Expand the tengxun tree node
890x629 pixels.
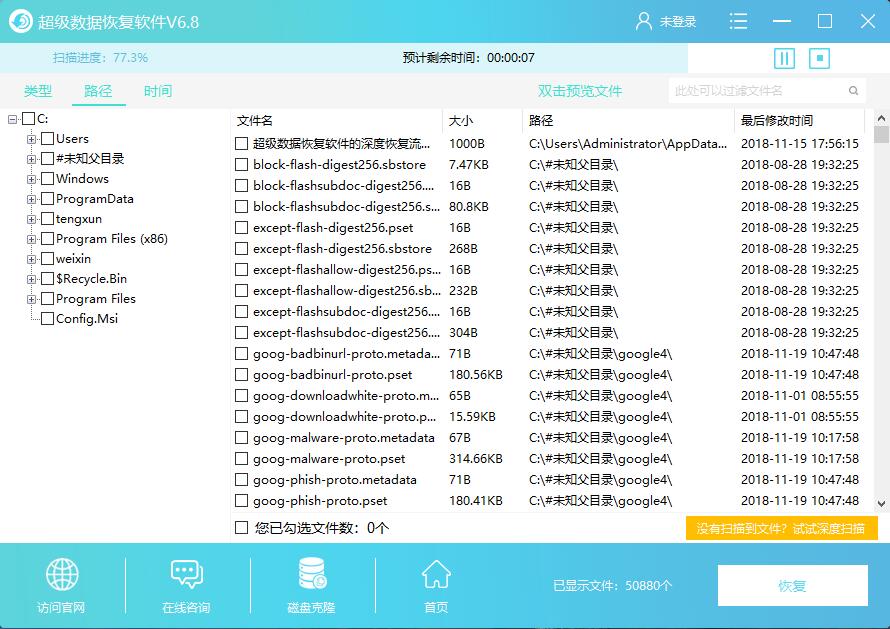tap(32, 219)
